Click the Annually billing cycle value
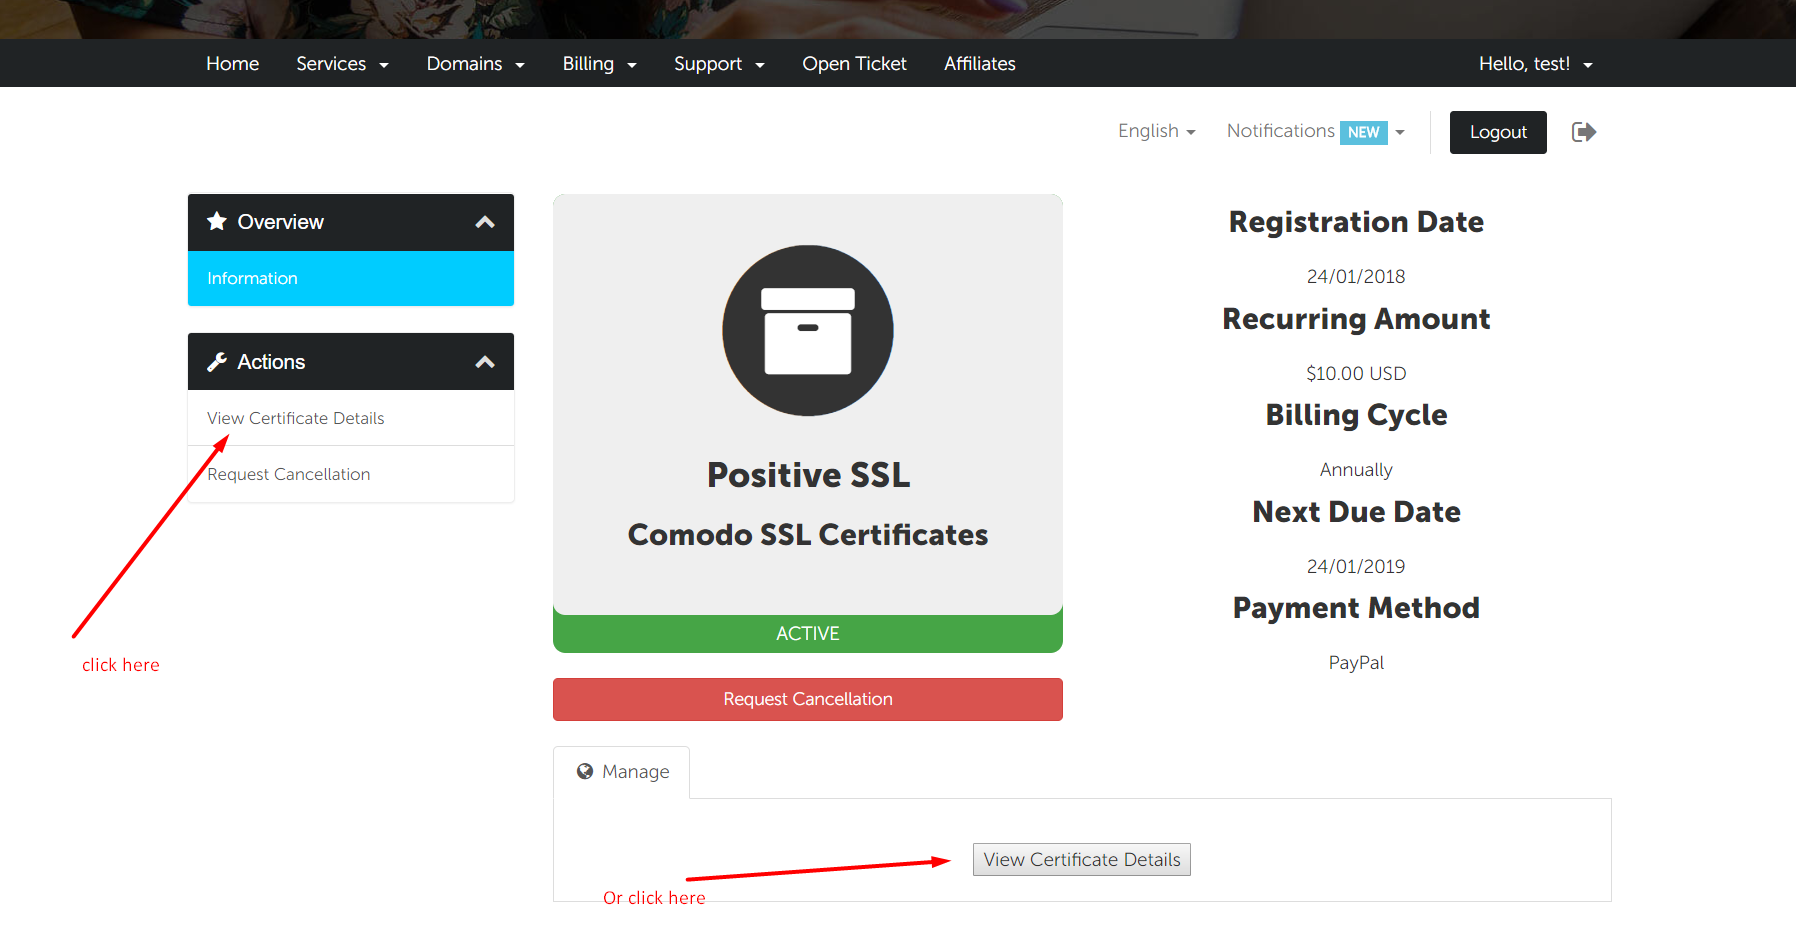 pos(1356,470)
